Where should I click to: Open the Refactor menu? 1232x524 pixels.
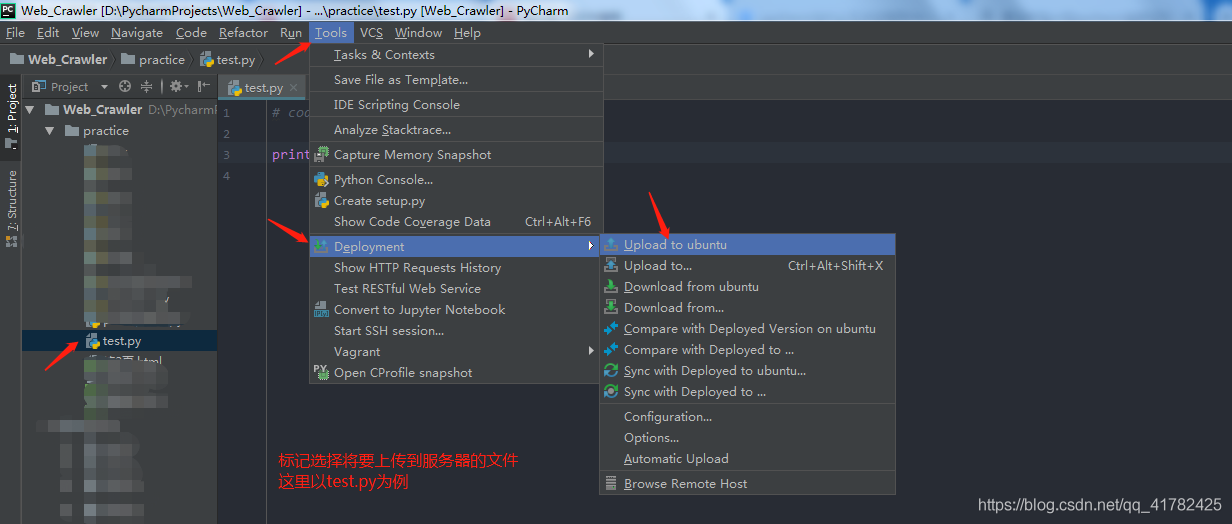point(244,33)
